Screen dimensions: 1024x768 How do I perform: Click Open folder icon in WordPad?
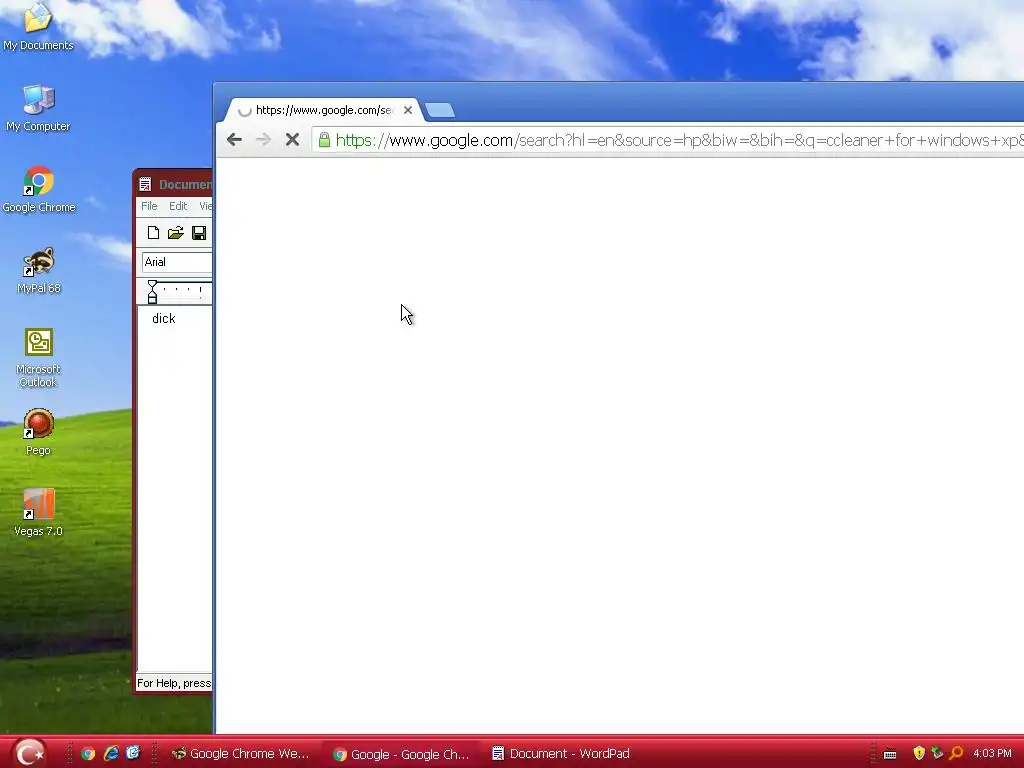click(175, 232)
